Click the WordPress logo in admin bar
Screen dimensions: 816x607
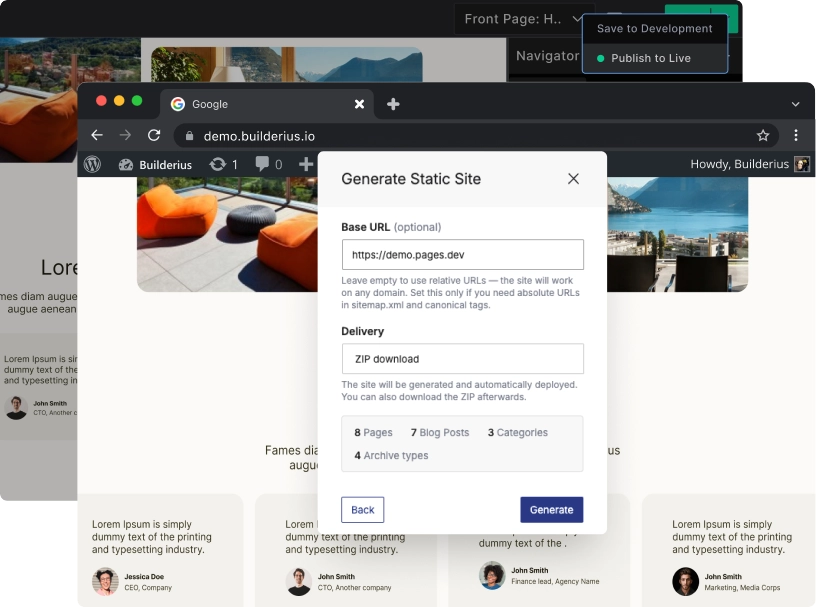point(93,165)
